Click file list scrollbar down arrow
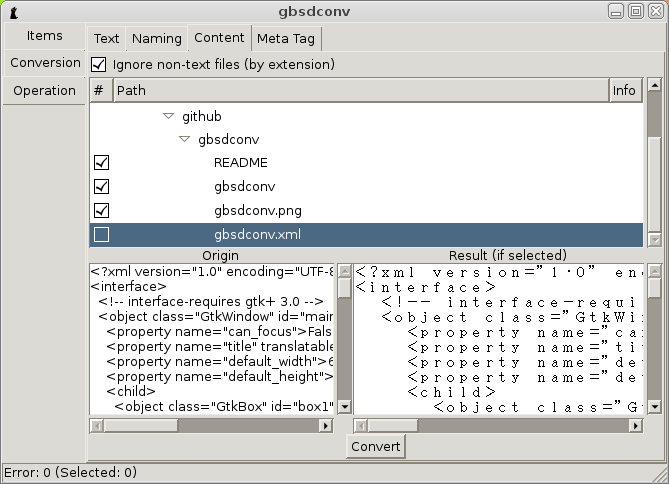This screenshot has height=484, width=669. point(654,239)
